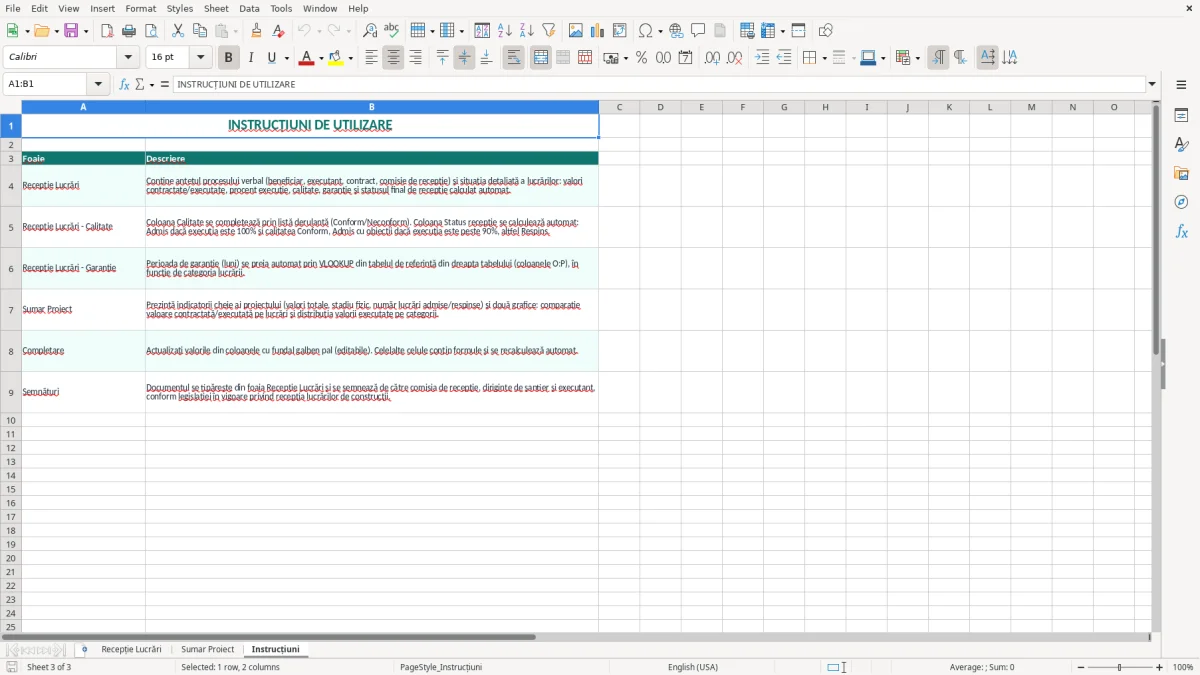Viewport: 1200px width, 675px height.
Task: Insert a chart
Action: pos(598,31)
